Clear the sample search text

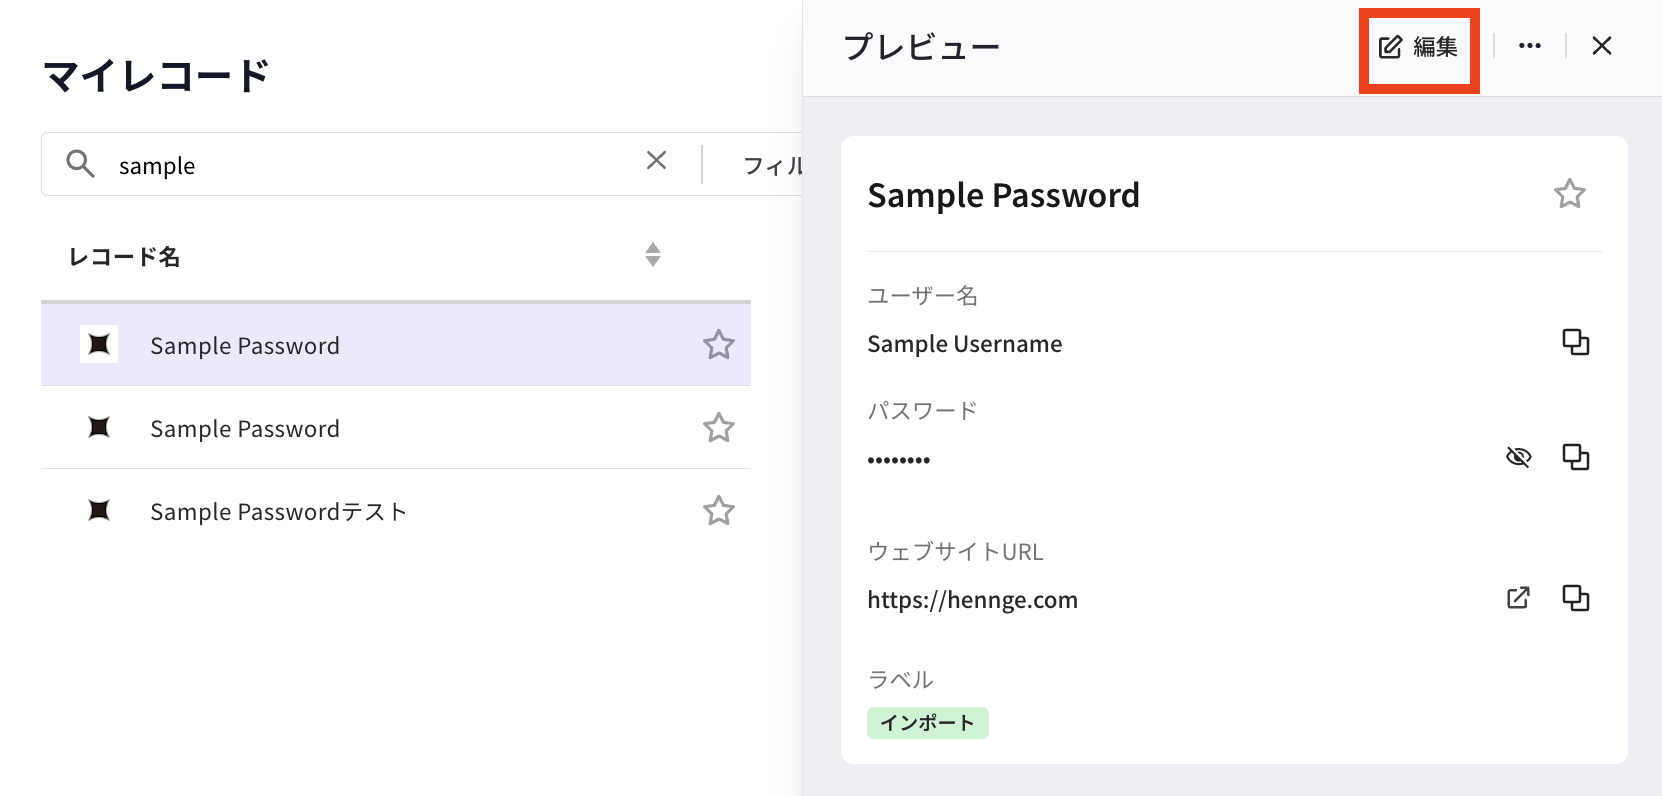(656, 160)
